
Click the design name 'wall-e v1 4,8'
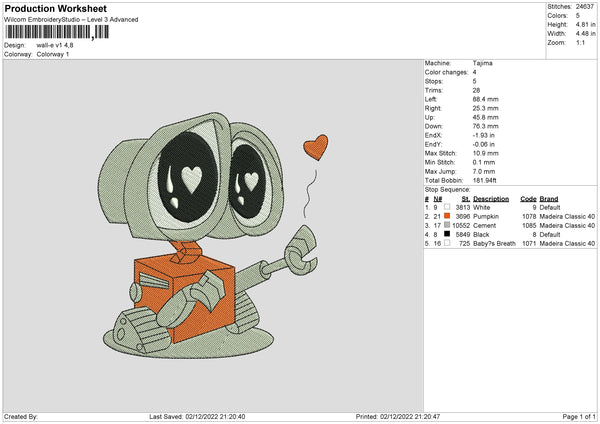[x=55, y=45]
